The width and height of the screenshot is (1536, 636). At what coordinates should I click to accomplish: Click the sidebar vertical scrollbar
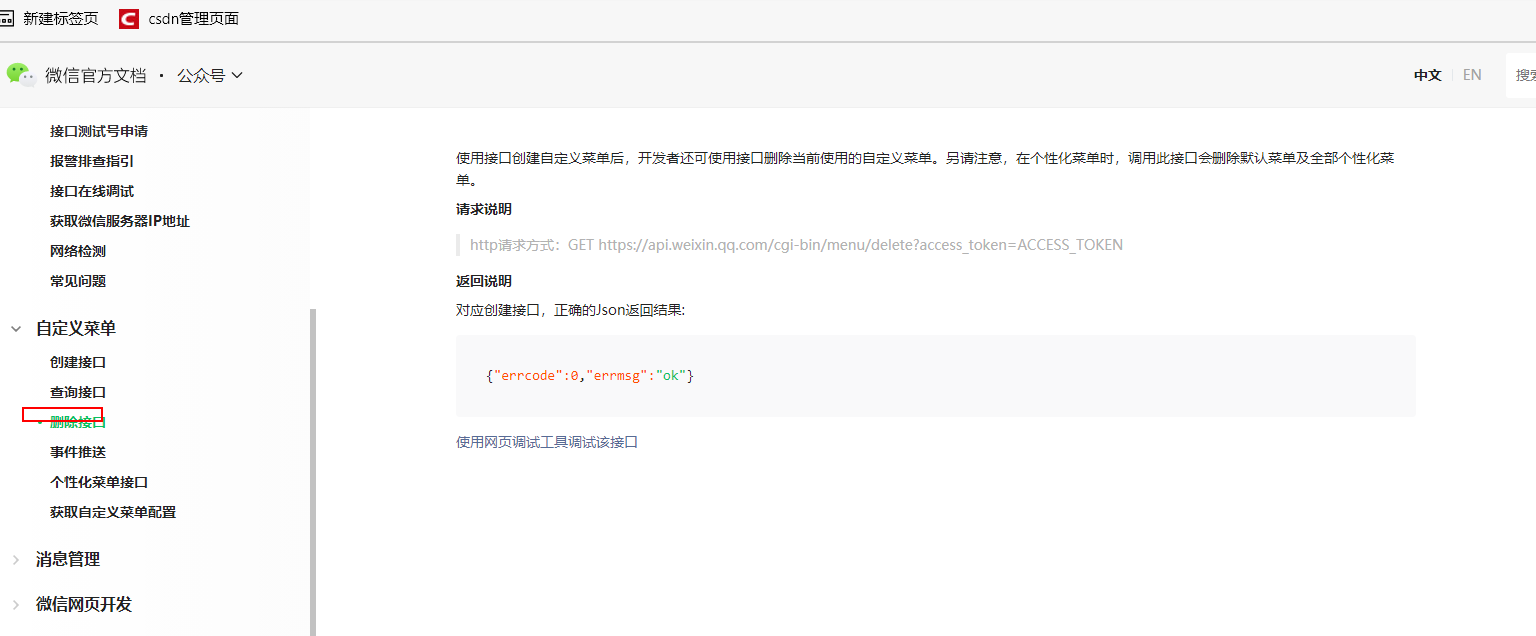[313, 471]
